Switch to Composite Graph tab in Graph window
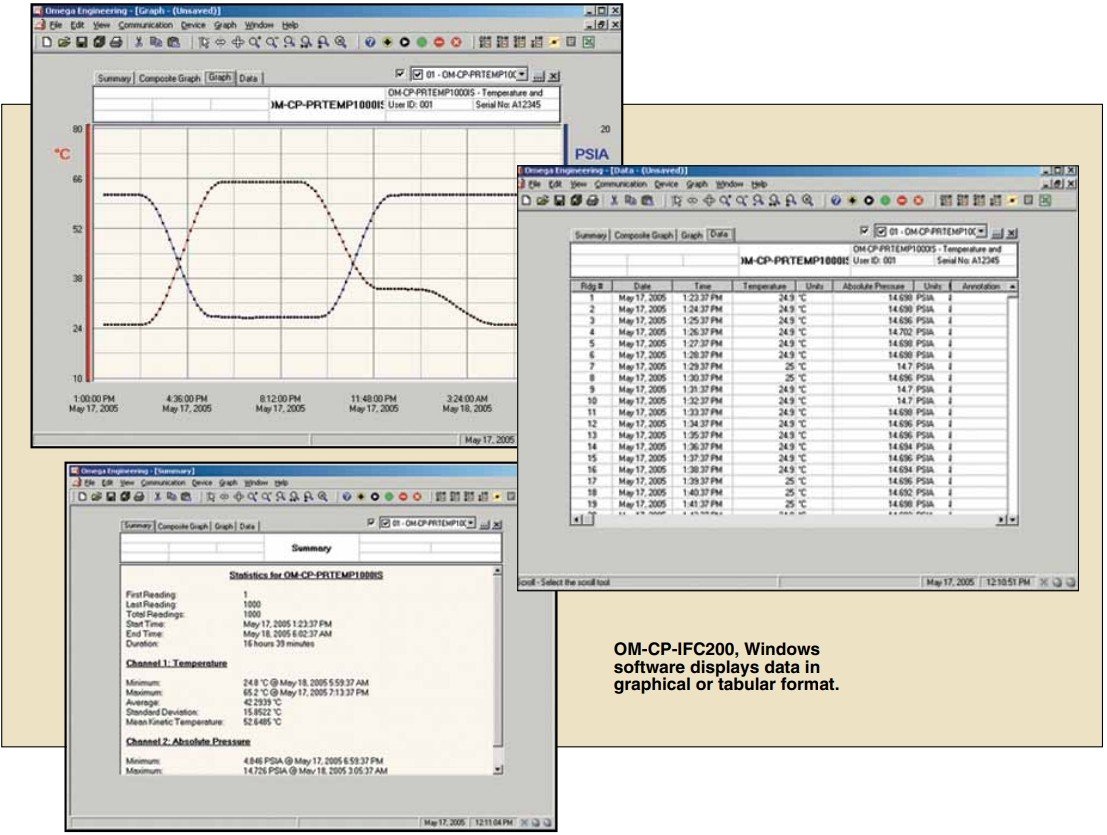 (169, 78)
